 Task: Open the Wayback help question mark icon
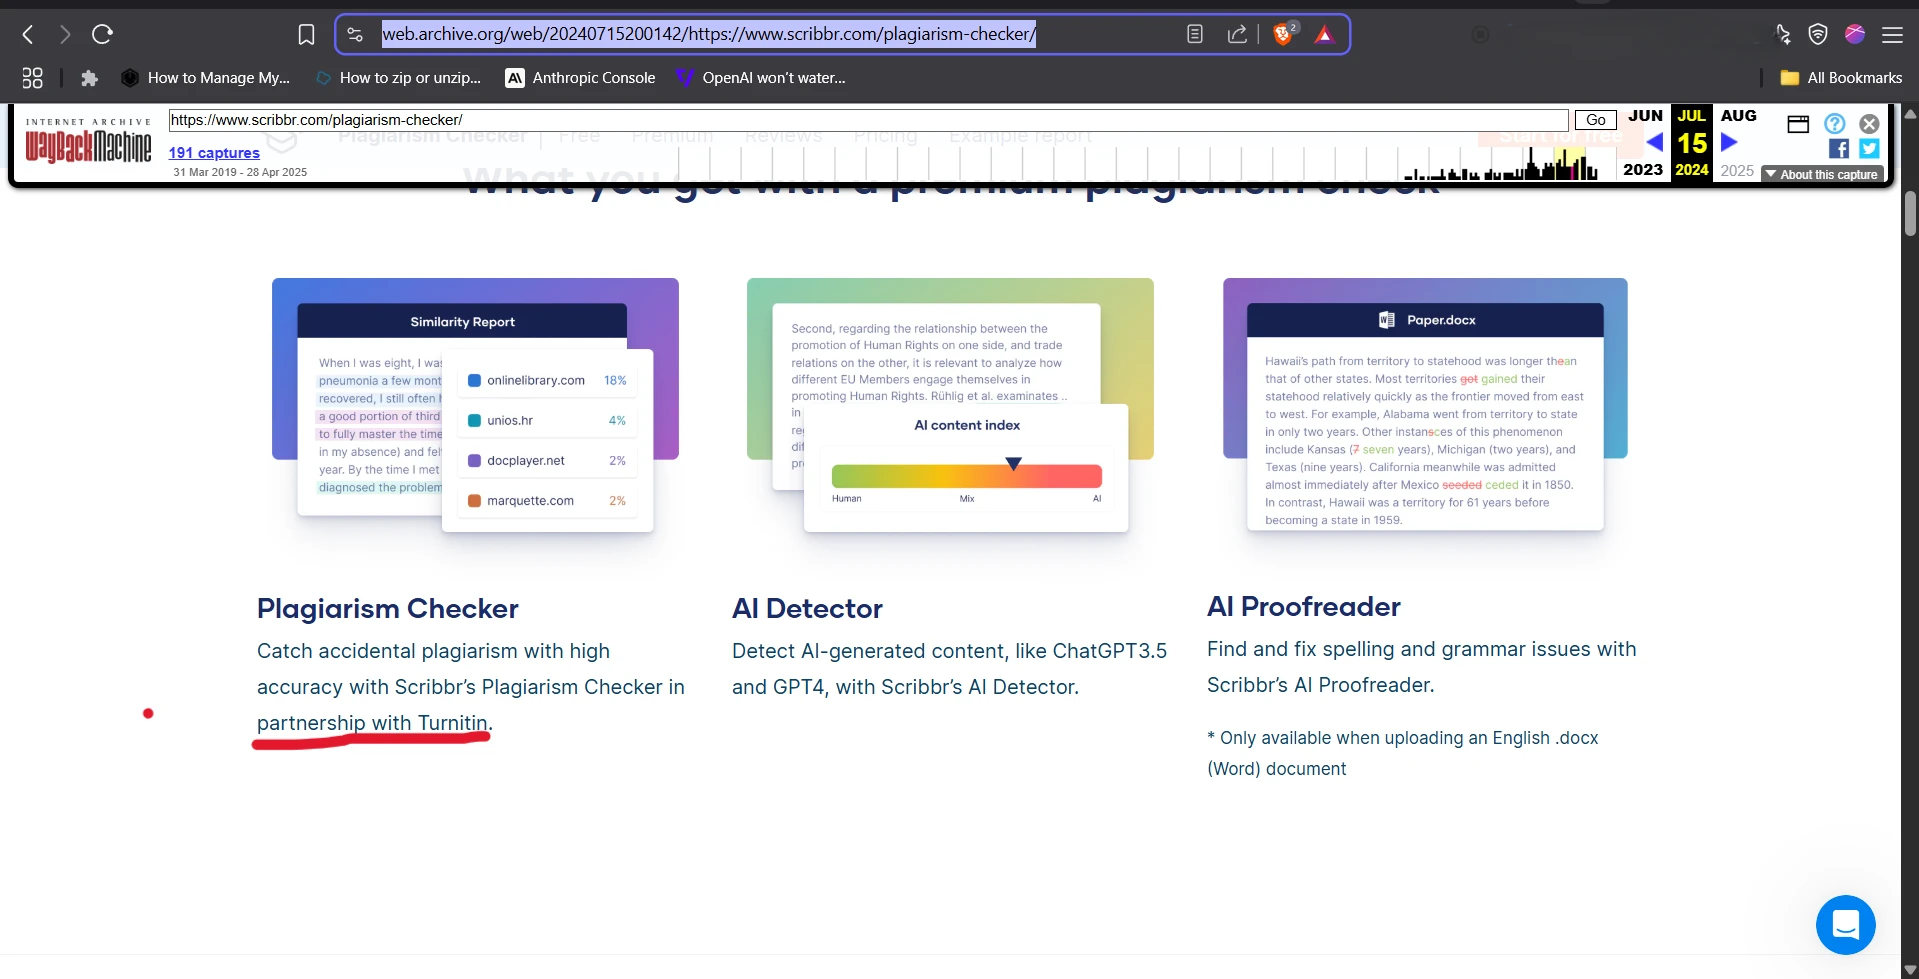click(x=1834, y=124)
